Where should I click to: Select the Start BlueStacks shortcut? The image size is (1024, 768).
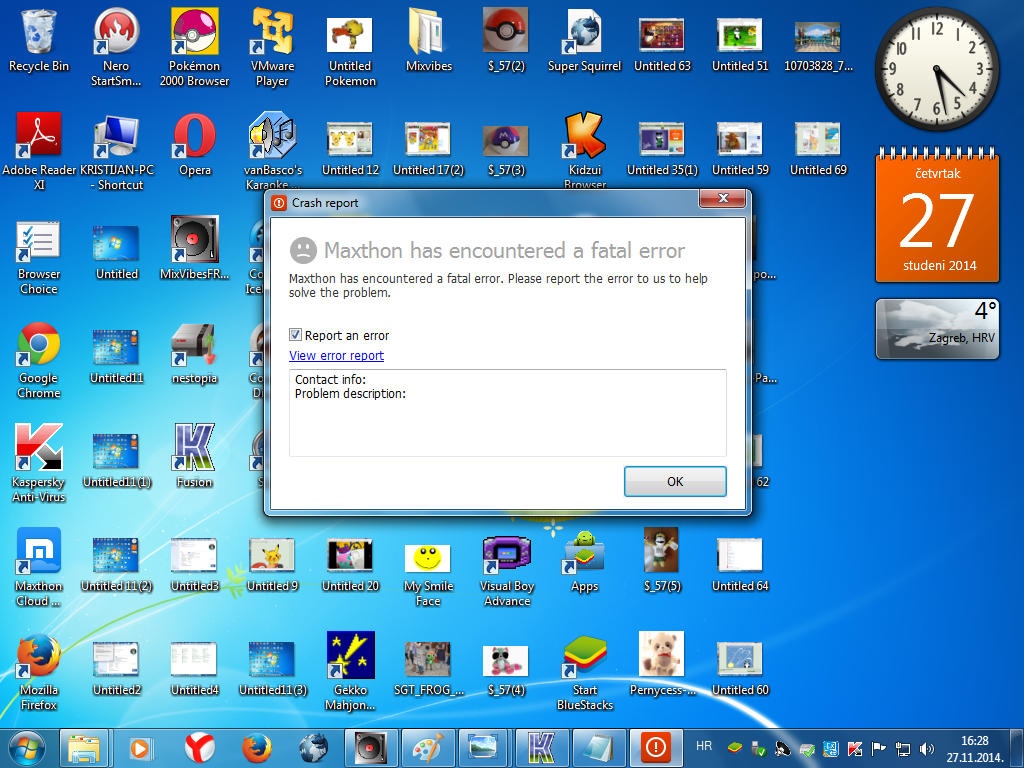(584, 671)
